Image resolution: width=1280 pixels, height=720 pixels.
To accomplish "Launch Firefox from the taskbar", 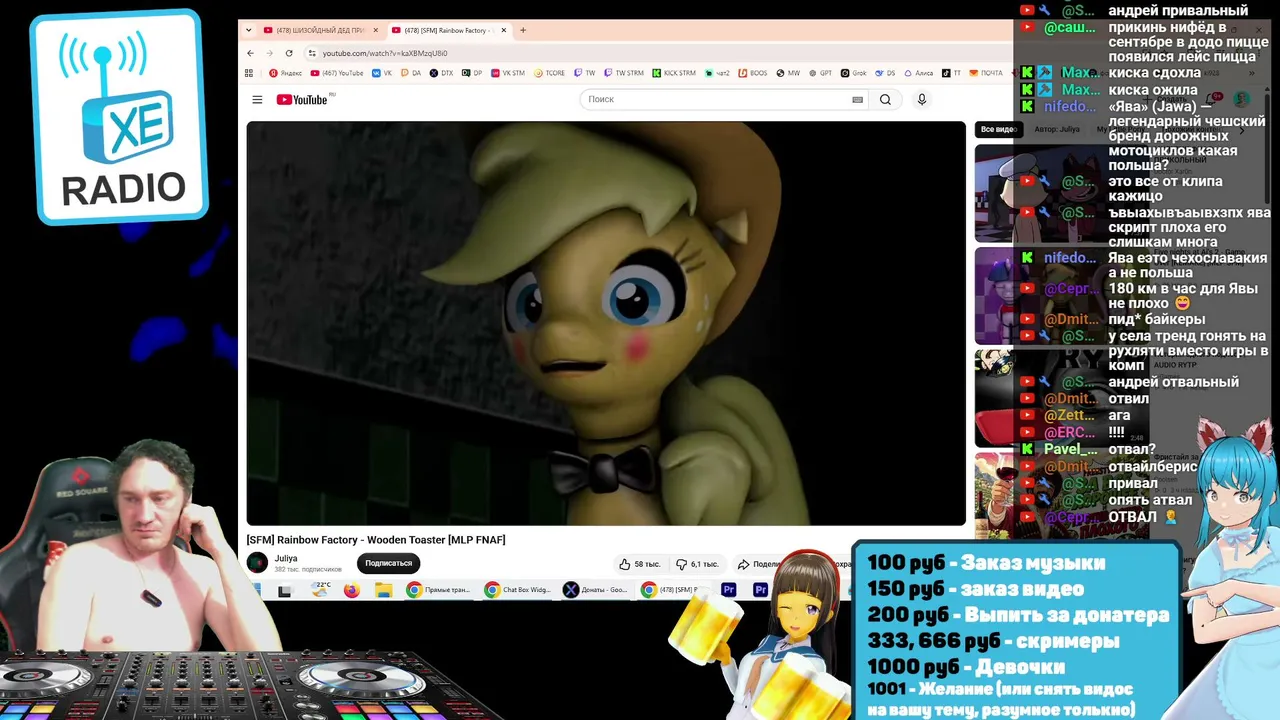I will (351, 591).
